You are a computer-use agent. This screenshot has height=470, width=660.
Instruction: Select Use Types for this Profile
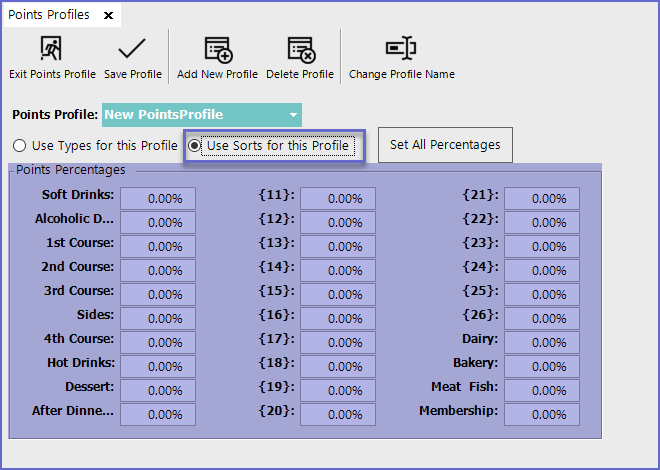click(20, 146)
